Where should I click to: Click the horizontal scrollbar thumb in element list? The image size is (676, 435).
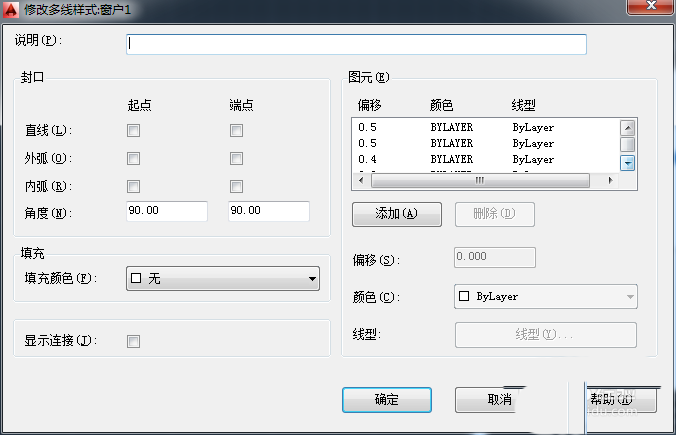[x=480, y=180]
